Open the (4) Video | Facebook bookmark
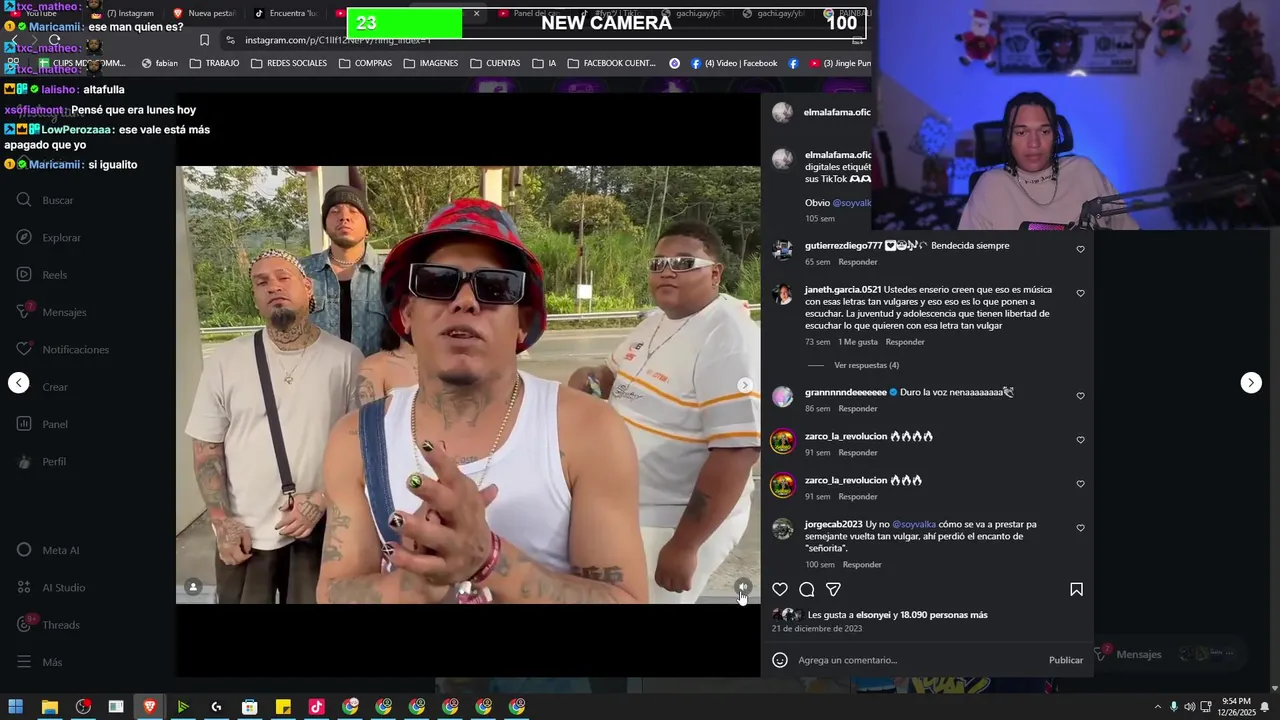 pyautogui.click(x=733, y=63)
